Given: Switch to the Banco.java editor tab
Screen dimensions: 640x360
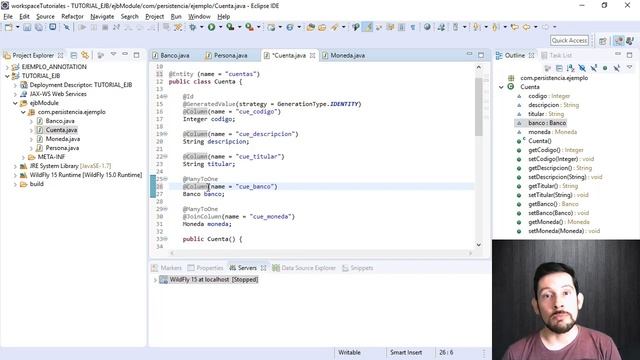Looking at the screenshot, I should click(171, 56).
